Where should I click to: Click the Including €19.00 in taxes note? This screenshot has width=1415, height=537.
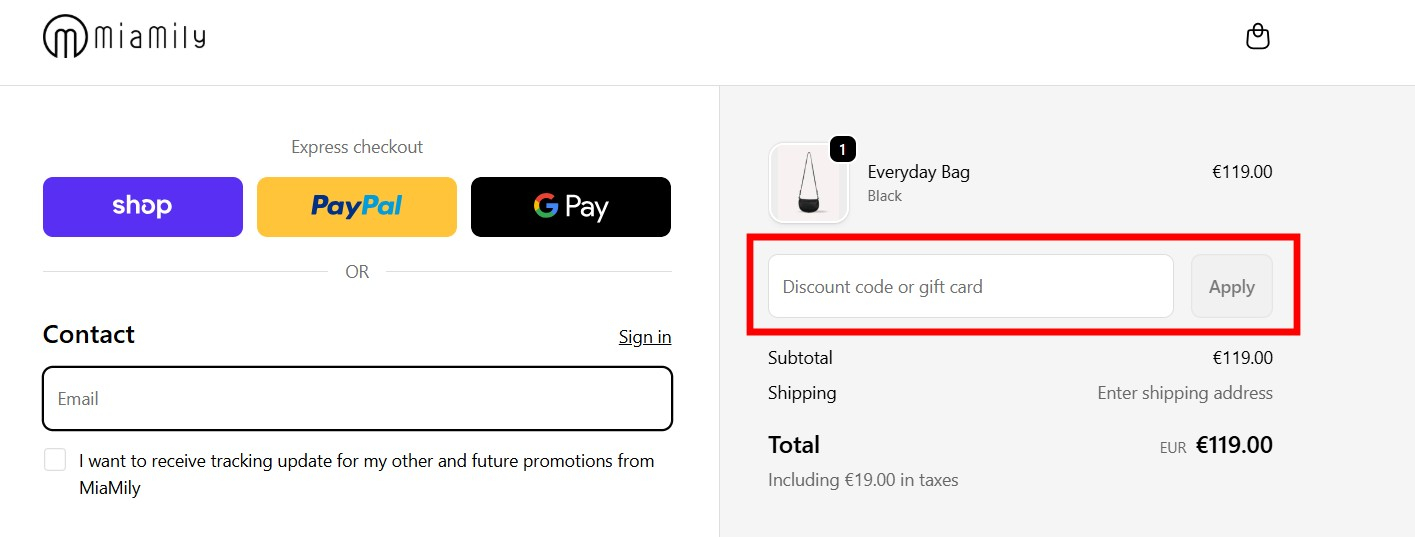click(863, 480)
